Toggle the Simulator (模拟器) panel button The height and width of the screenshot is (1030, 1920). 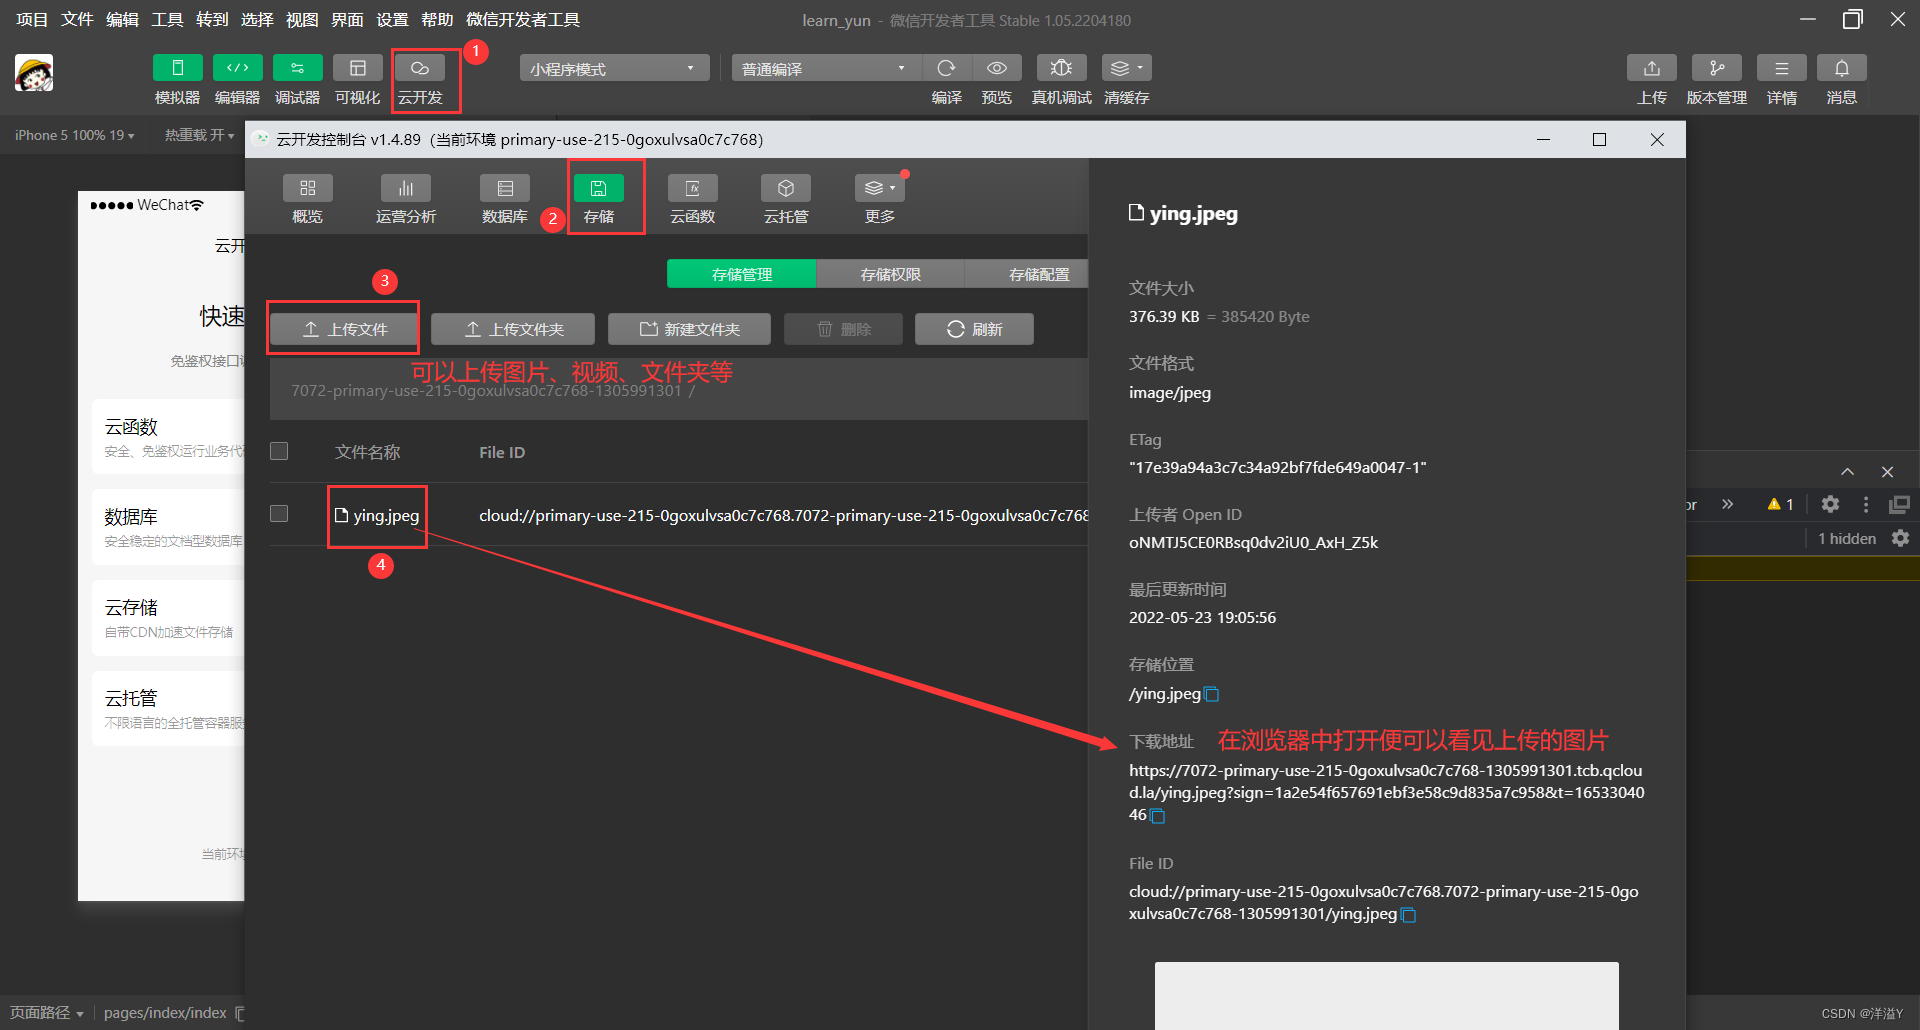click(x=177, y=68)
